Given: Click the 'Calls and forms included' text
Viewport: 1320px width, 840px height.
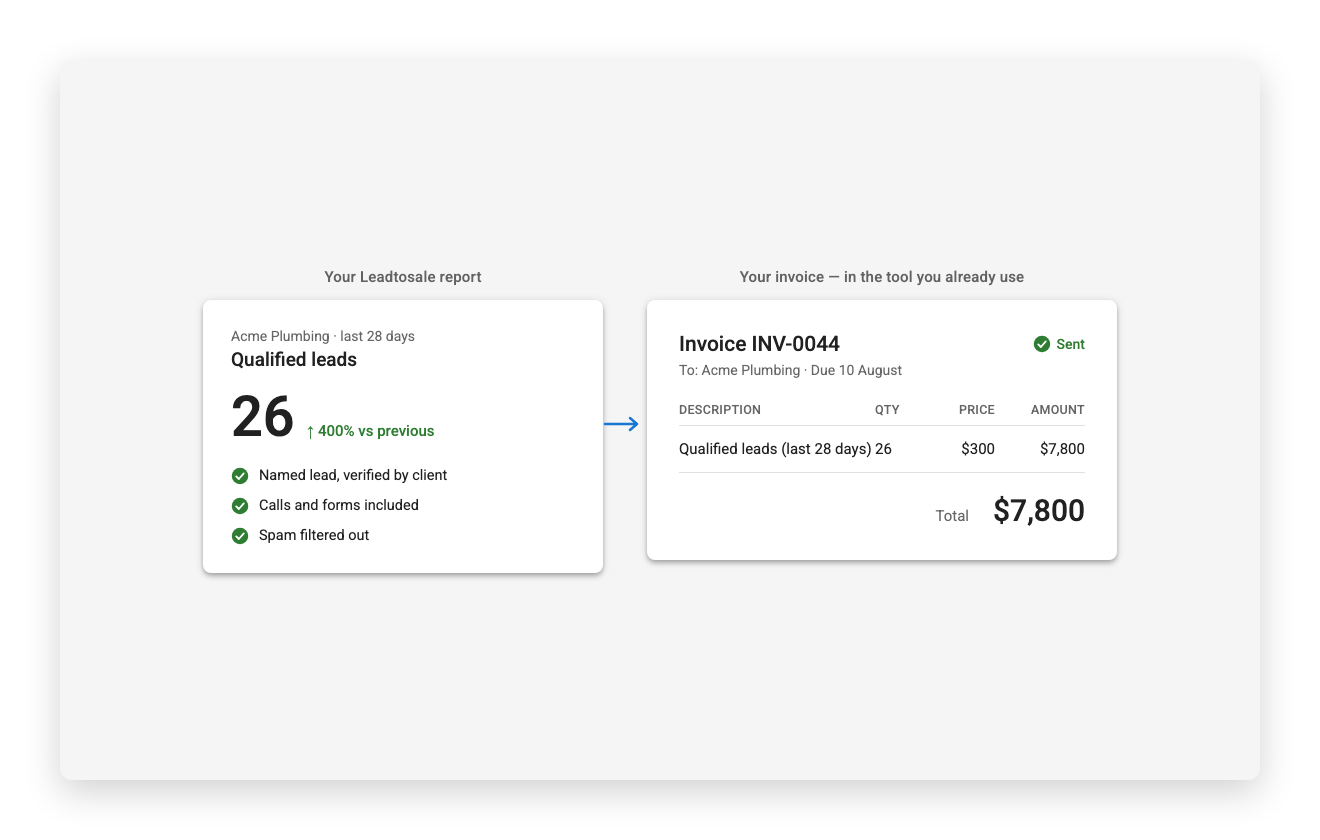Looking at the screenshot, I should click(x=339, y=505).
